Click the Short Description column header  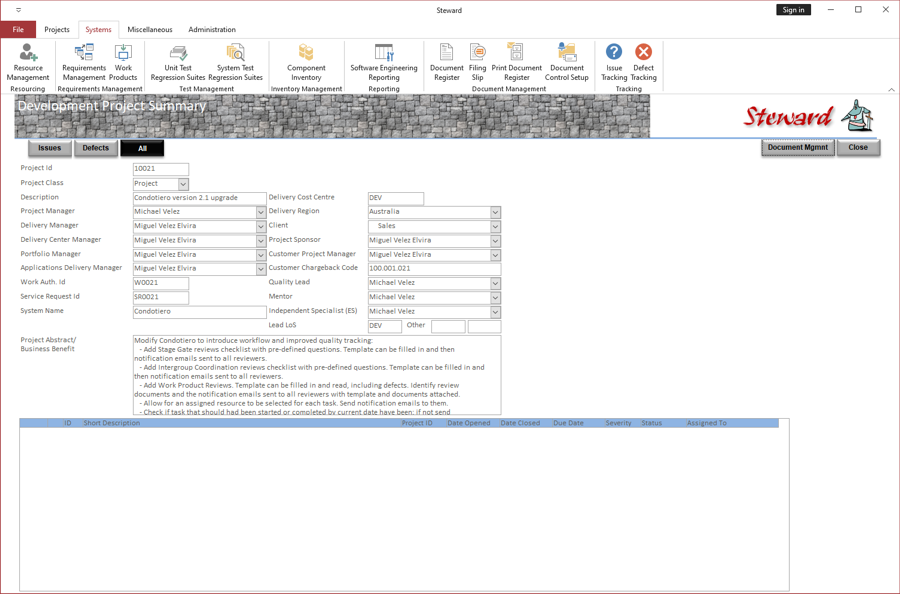(x=111, y=423)
